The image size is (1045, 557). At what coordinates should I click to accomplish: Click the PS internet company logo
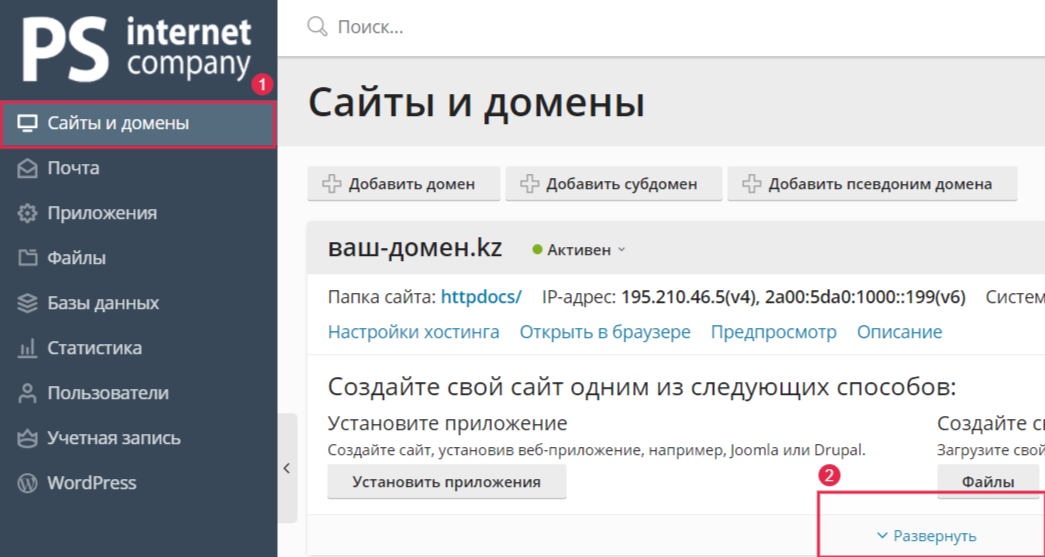[137, 49]
